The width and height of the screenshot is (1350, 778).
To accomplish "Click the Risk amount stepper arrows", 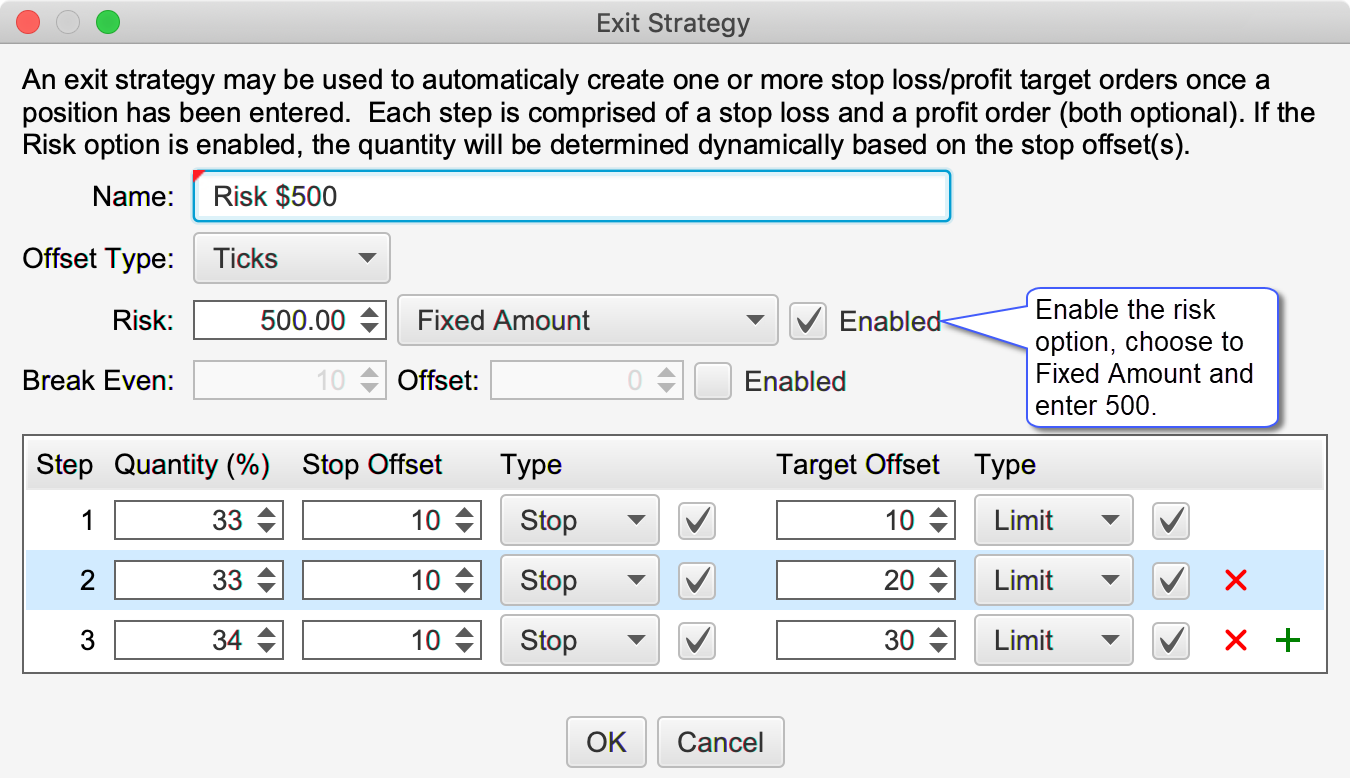I will 369,321.
